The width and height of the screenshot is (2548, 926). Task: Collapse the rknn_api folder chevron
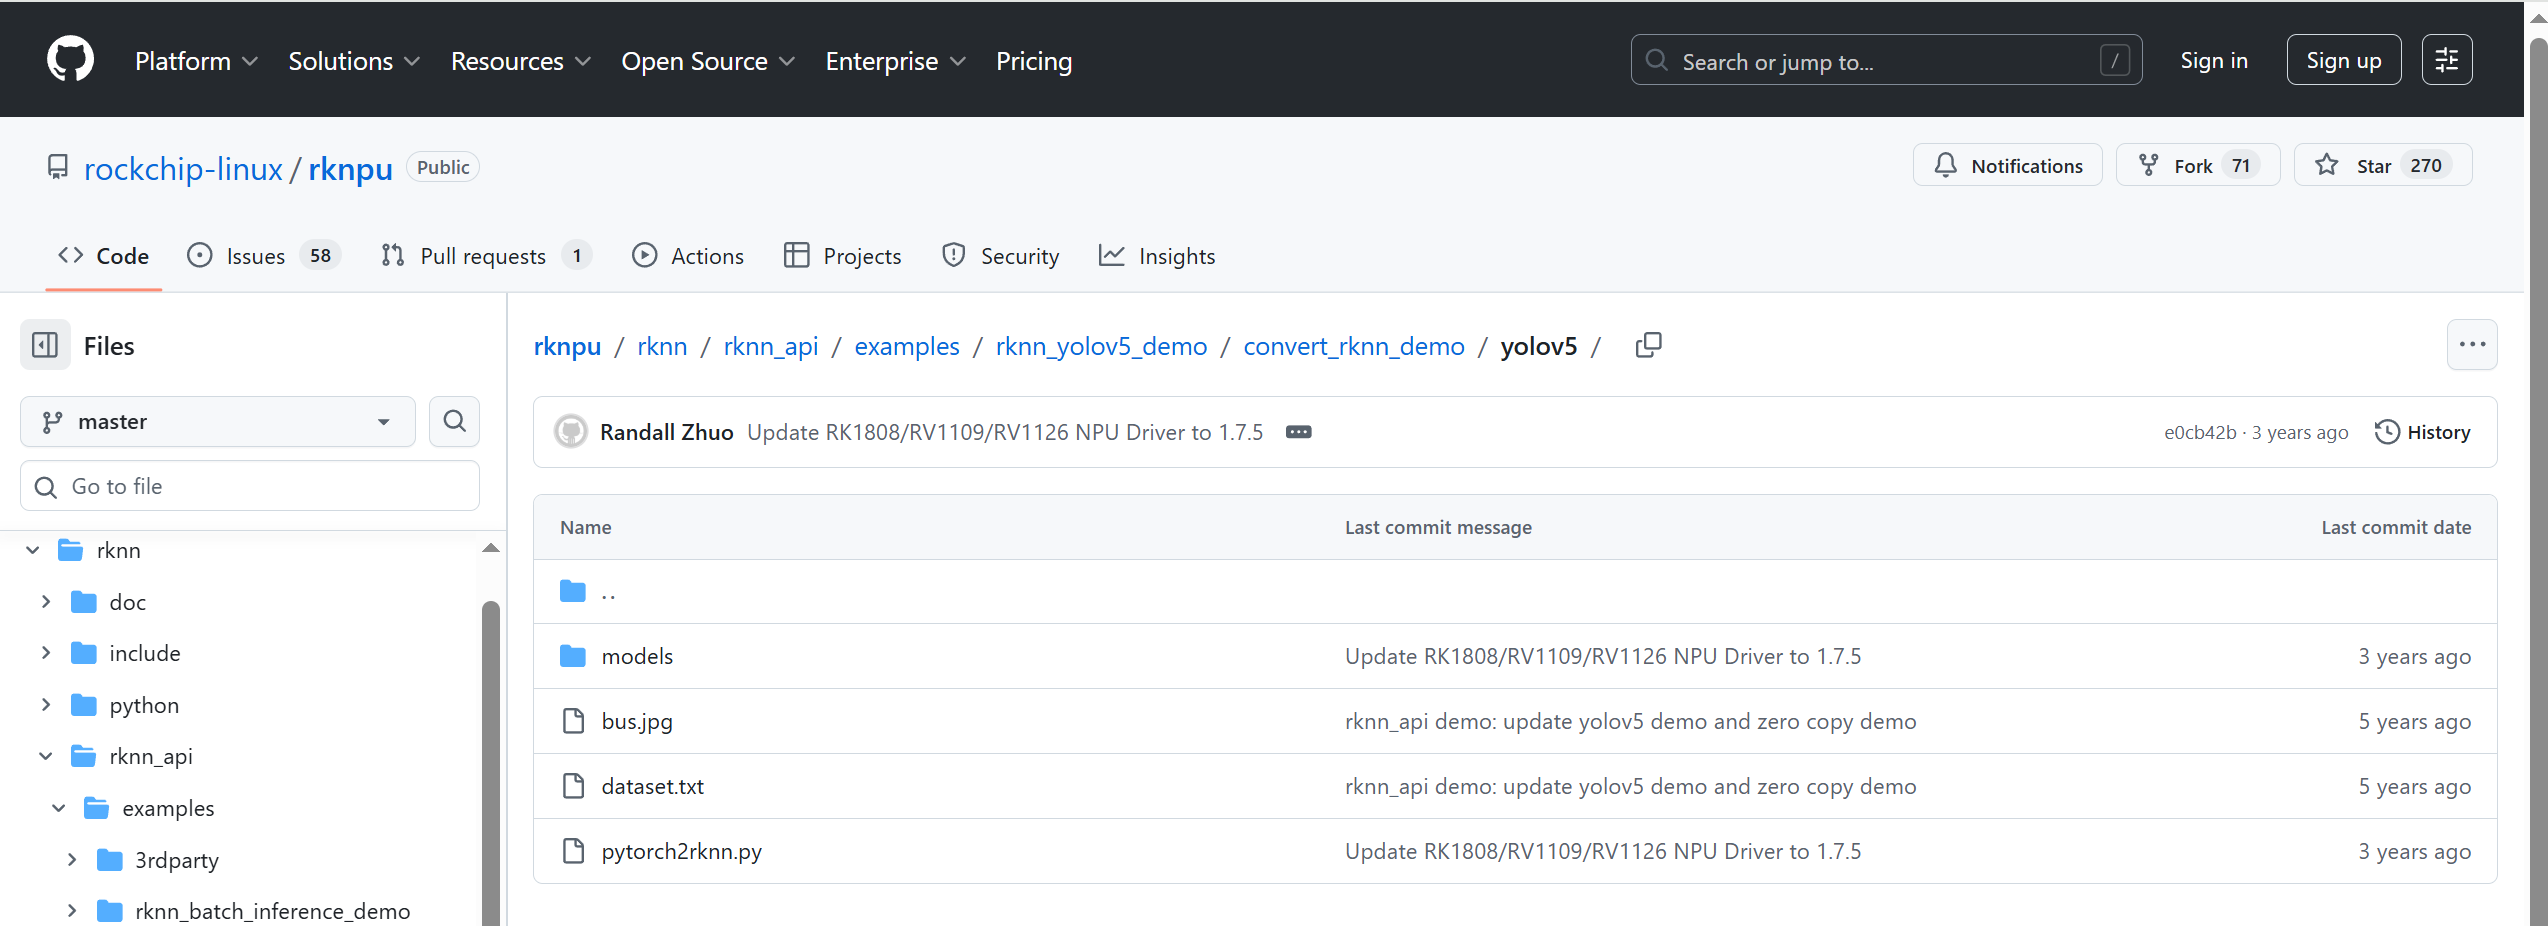46,756
